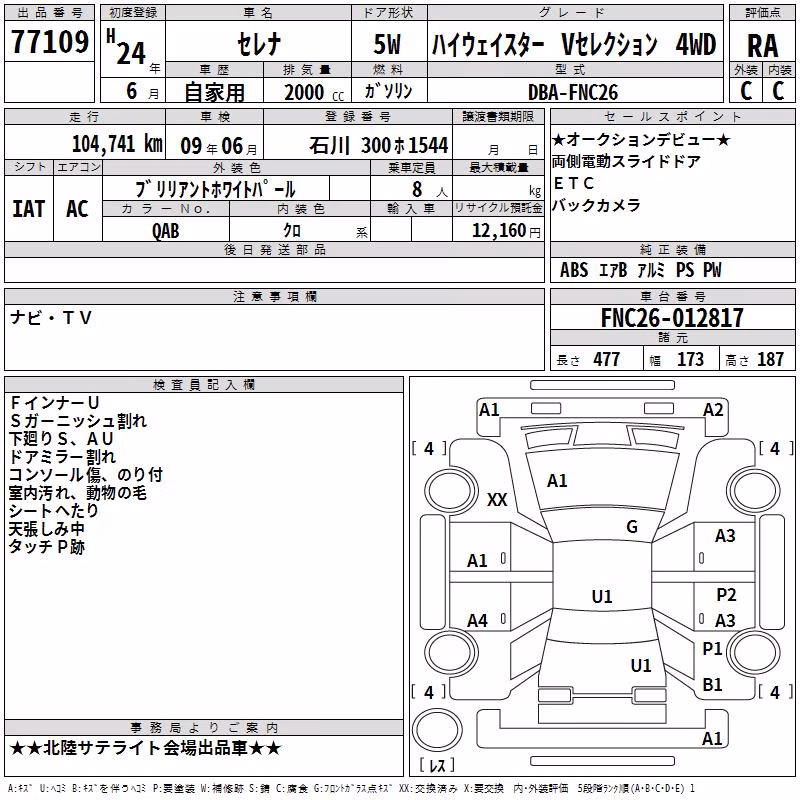Select the note 下廻りS、AU
The width and height of the screenshot is (800, 800).
(x=61, y=439)
